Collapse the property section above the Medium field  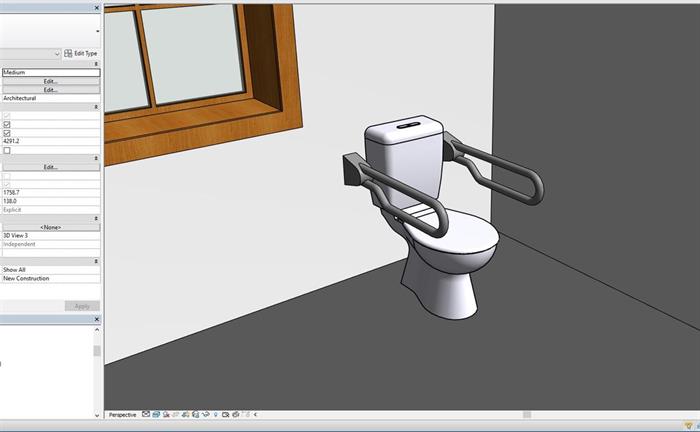tap(97, 64)
